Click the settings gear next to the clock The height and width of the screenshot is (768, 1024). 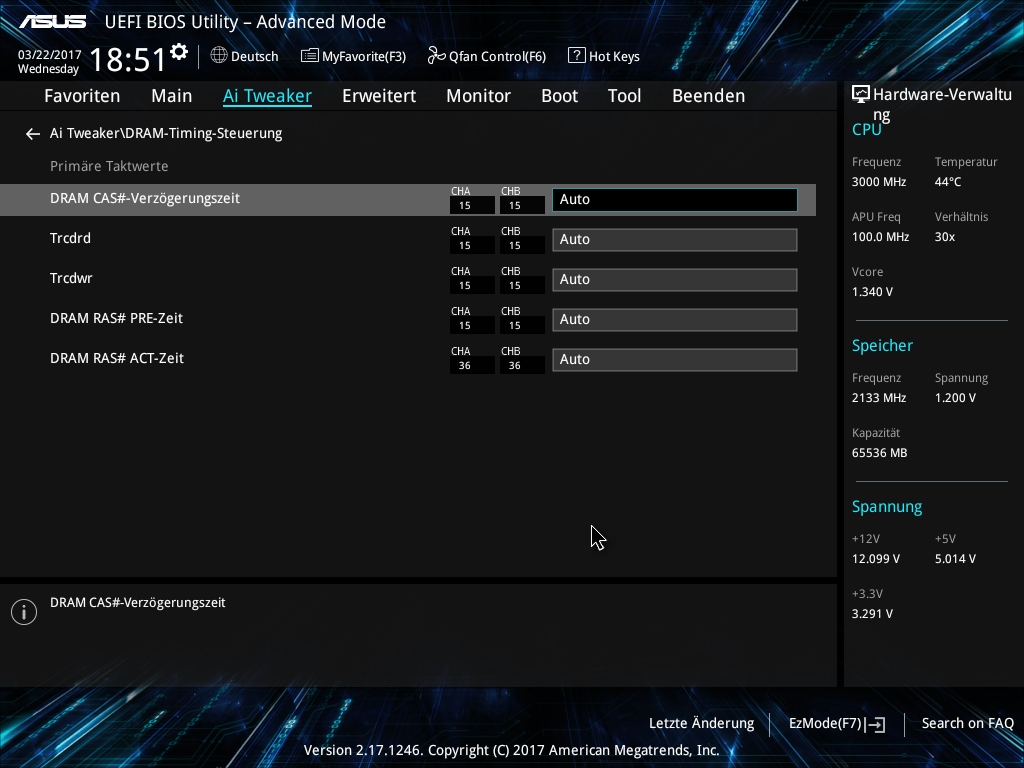point(178,52)
